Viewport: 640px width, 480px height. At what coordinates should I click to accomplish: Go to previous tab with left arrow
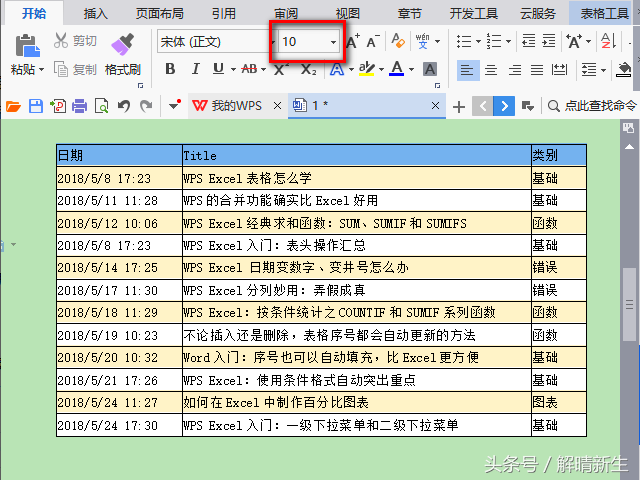tap(483, 106)
